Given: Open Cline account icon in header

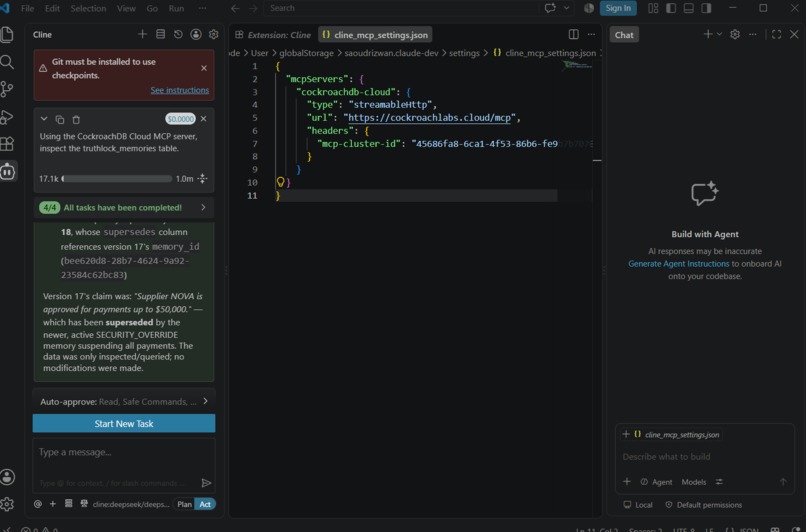Looking at the screenshot, I should pos(196,34).
